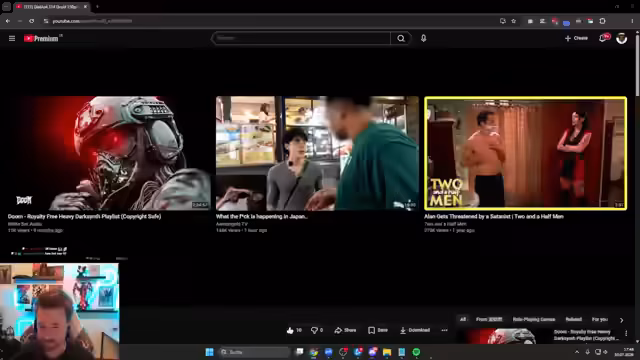Screen dimensions: 640x360
Task: Go to YouTube Premium home logo
Action: click(41, 38)
